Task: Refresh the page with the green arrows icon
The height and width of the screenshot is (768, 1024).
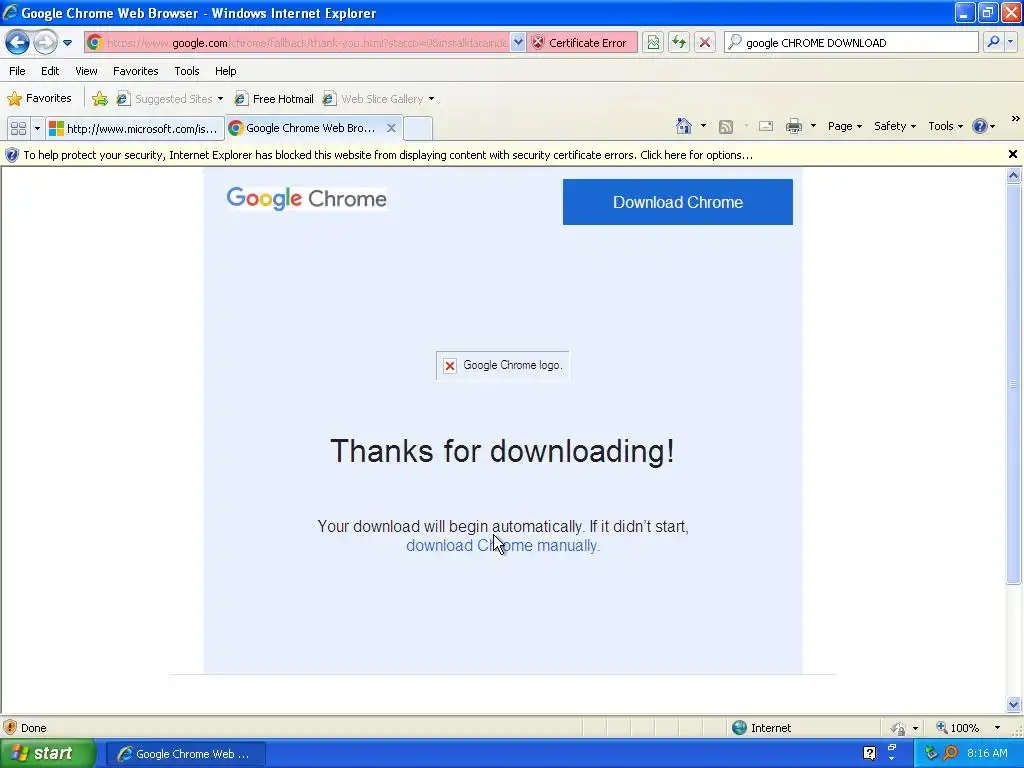Action: pos(679,43)
